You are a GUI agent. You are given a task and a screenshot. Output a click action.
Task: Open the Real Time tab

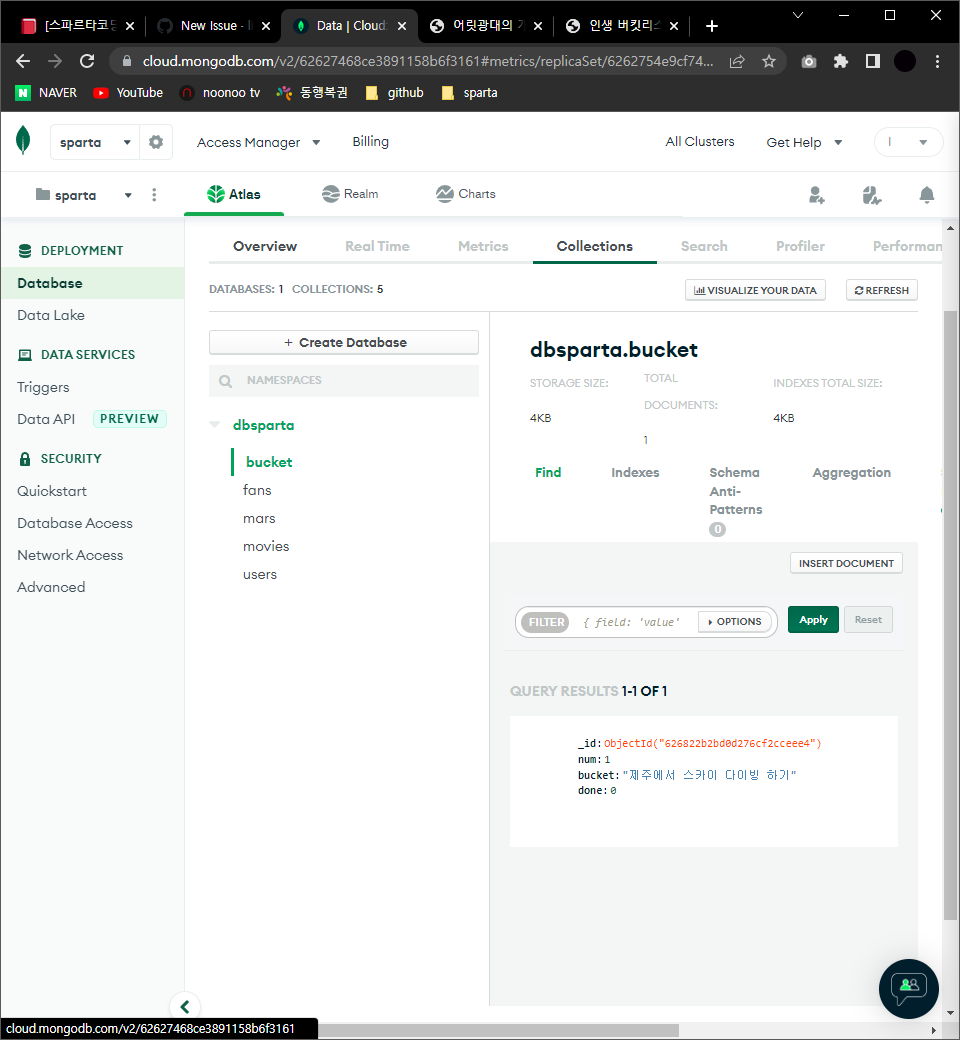377,246
